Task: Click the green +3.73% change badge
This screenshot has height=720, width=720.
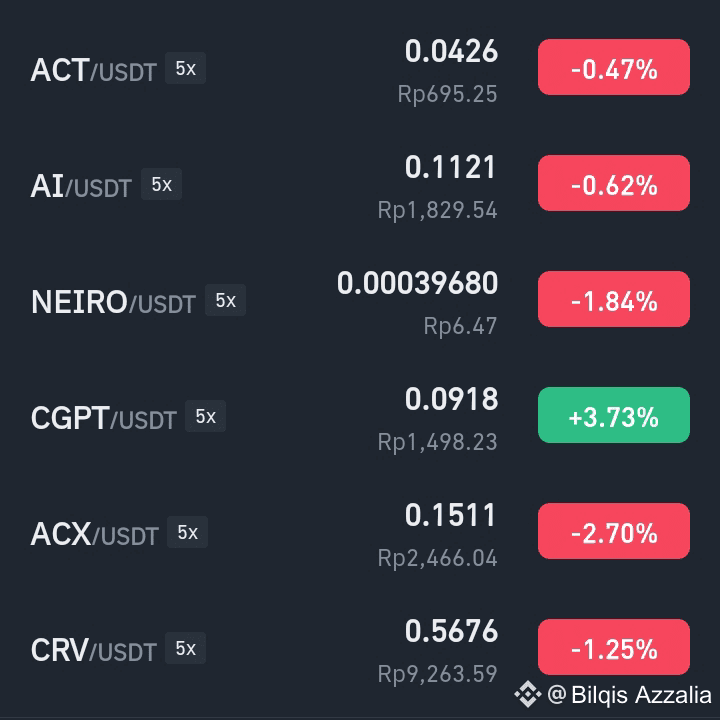Action: pyautogui.click(x=613, y=415)
